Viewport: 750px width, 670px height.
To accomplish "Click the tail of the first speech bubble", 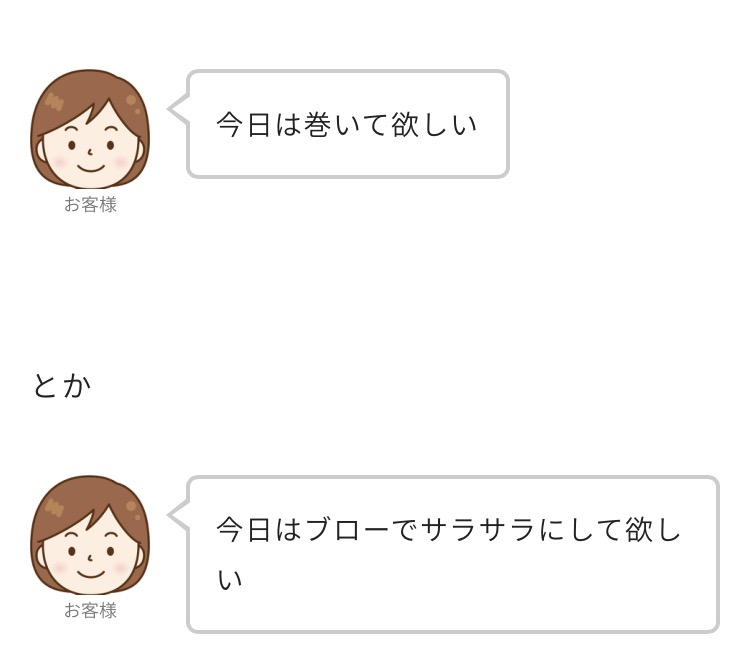I will point(178,109).
